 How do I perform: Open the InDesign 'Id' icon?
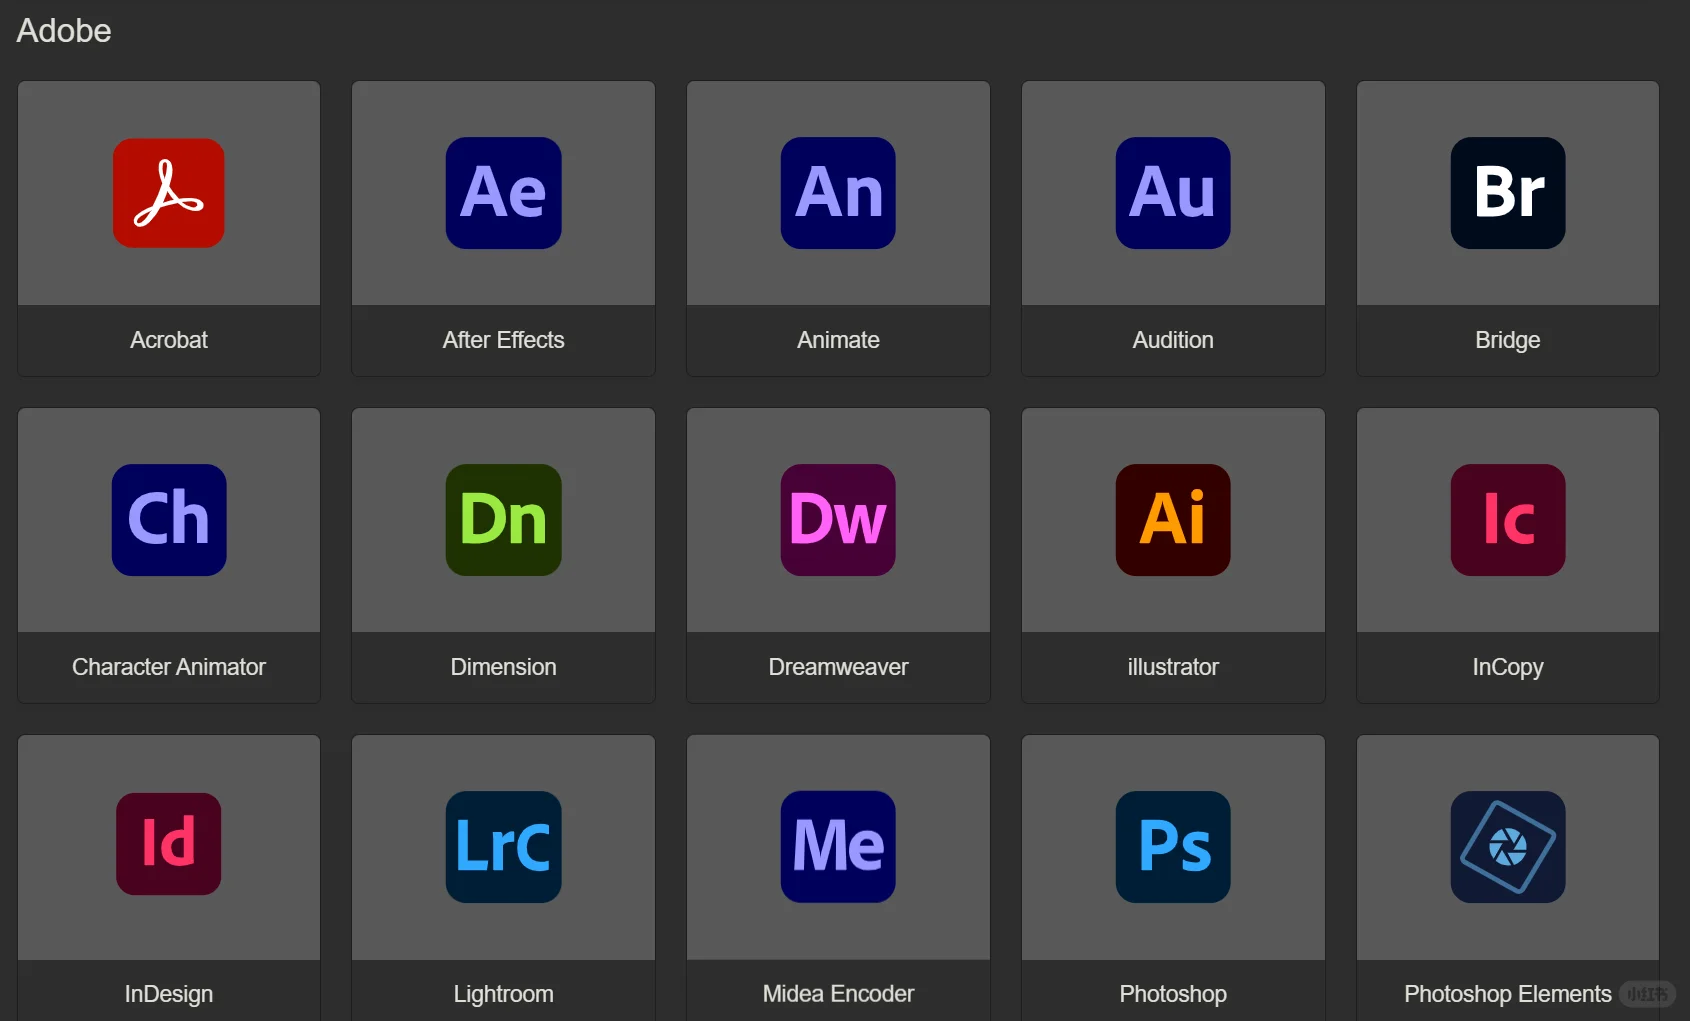pos(169,844)
